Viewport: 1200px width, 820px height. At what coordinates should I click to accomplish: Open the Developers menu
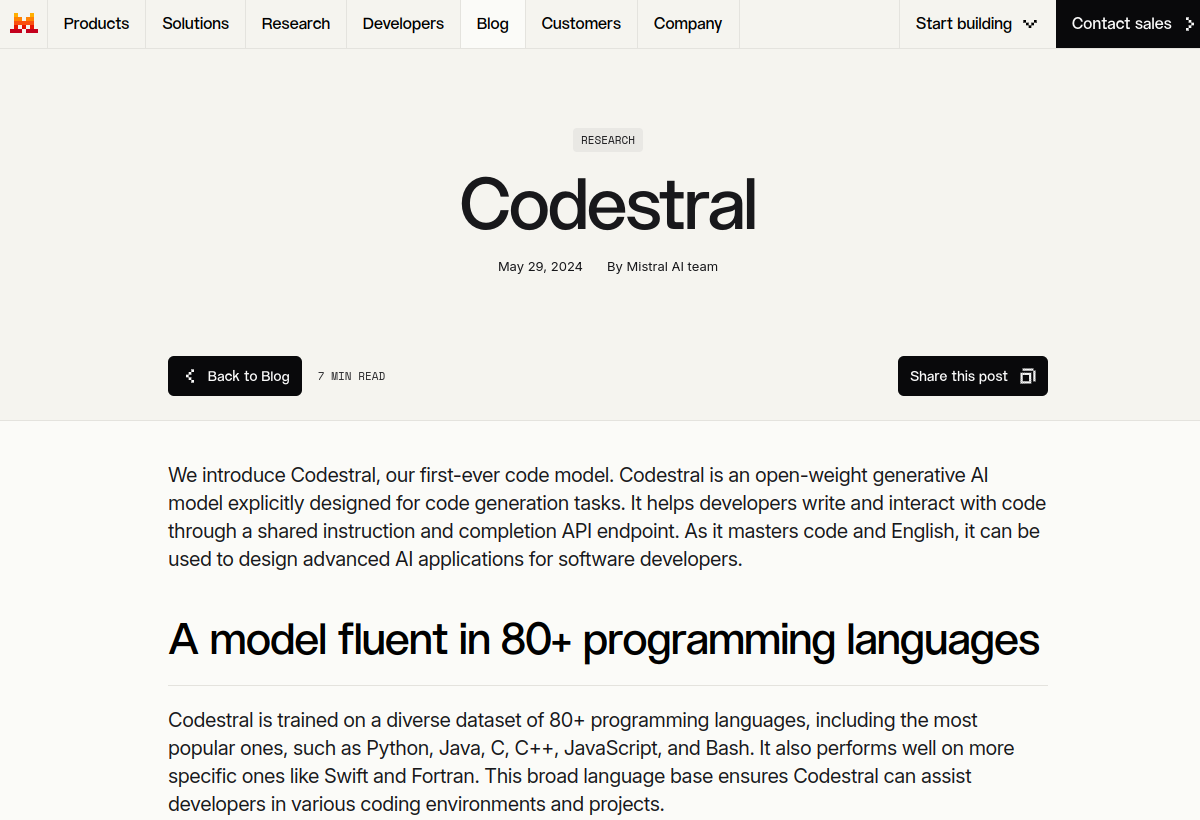[403, 24]
